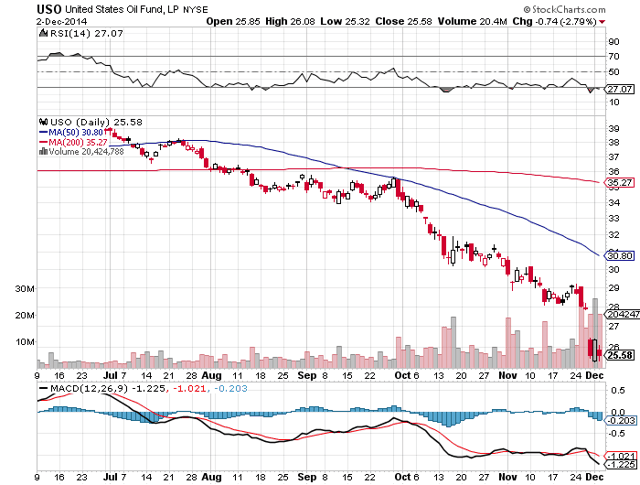Click the Close 25.58 header value
The height and width of the screenshot is (485, 640).
[404, 22]
